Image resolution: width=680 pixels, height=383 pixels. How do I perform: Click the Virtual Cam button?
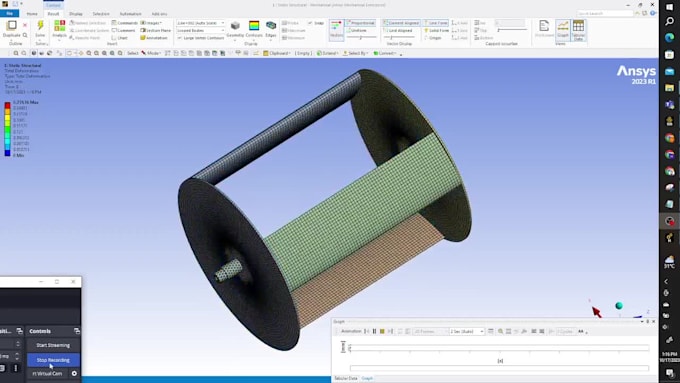(48, 373)
